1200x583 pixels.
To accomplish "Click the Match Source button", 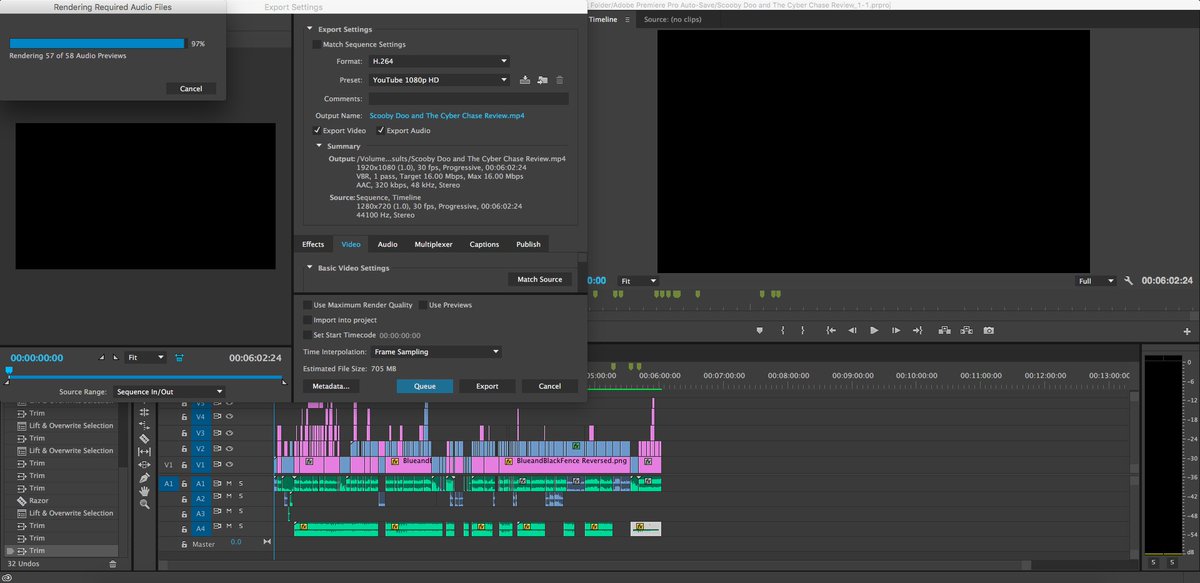I will point(540,279).
